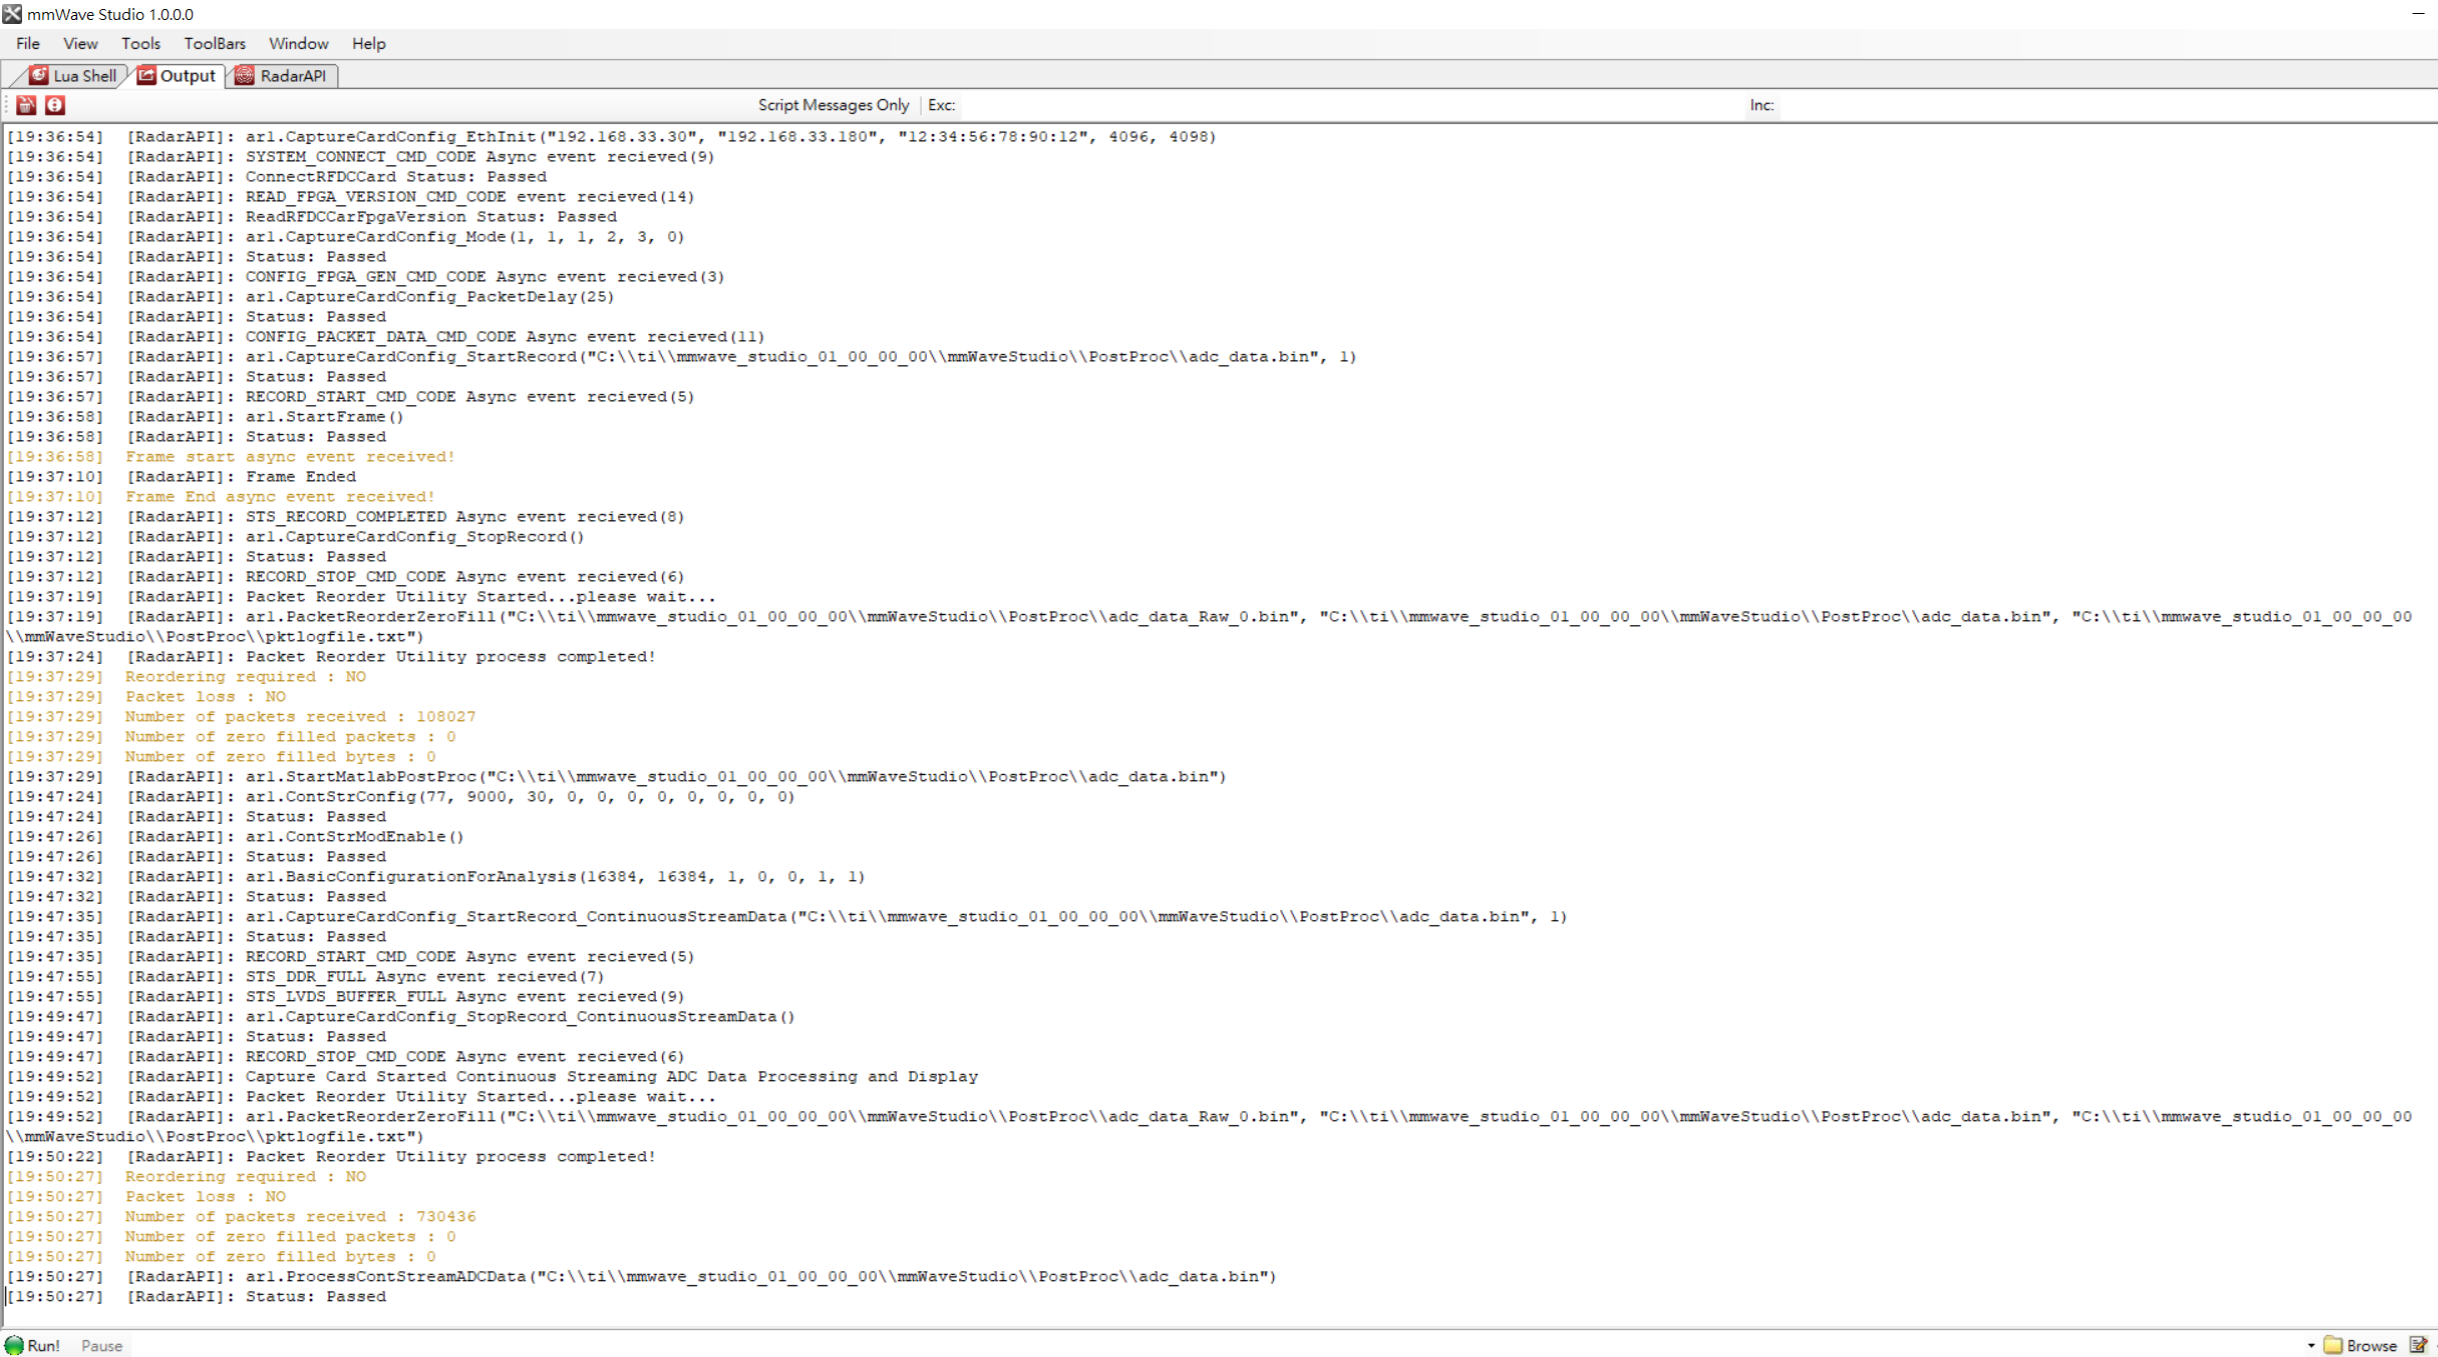The width and height of the screenshot is (2438, 1357).
Task: Click 'Capture Card Started Continuous Streaming' line
Action: [492, 1077]
